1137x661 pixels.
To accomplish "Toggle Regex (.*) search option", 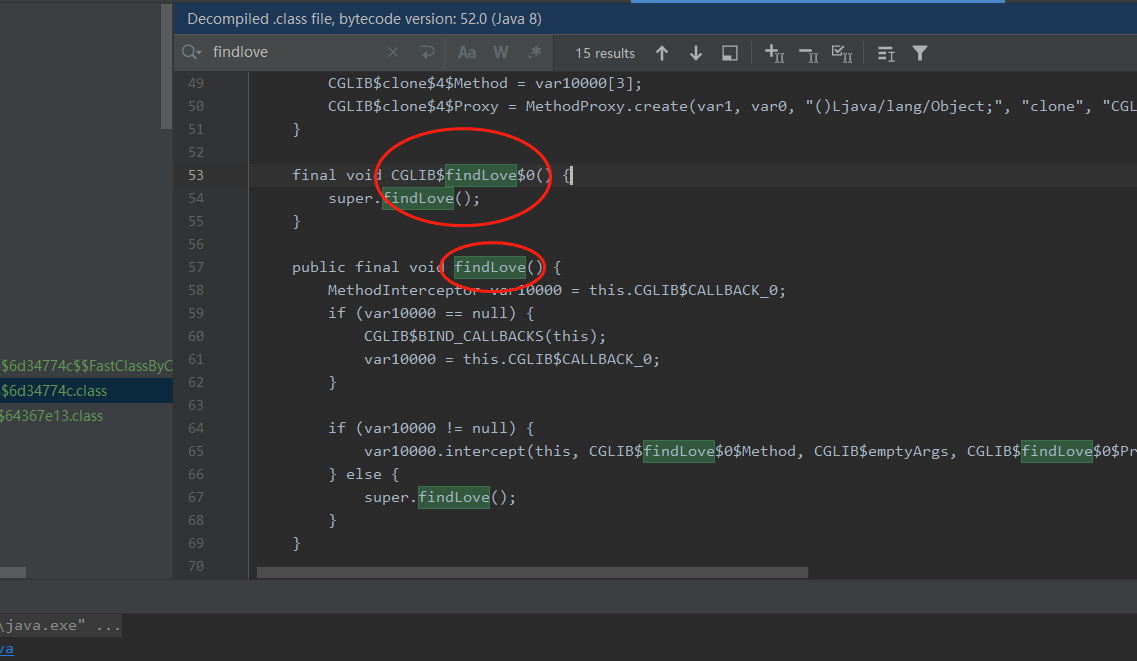I will 534,53.
